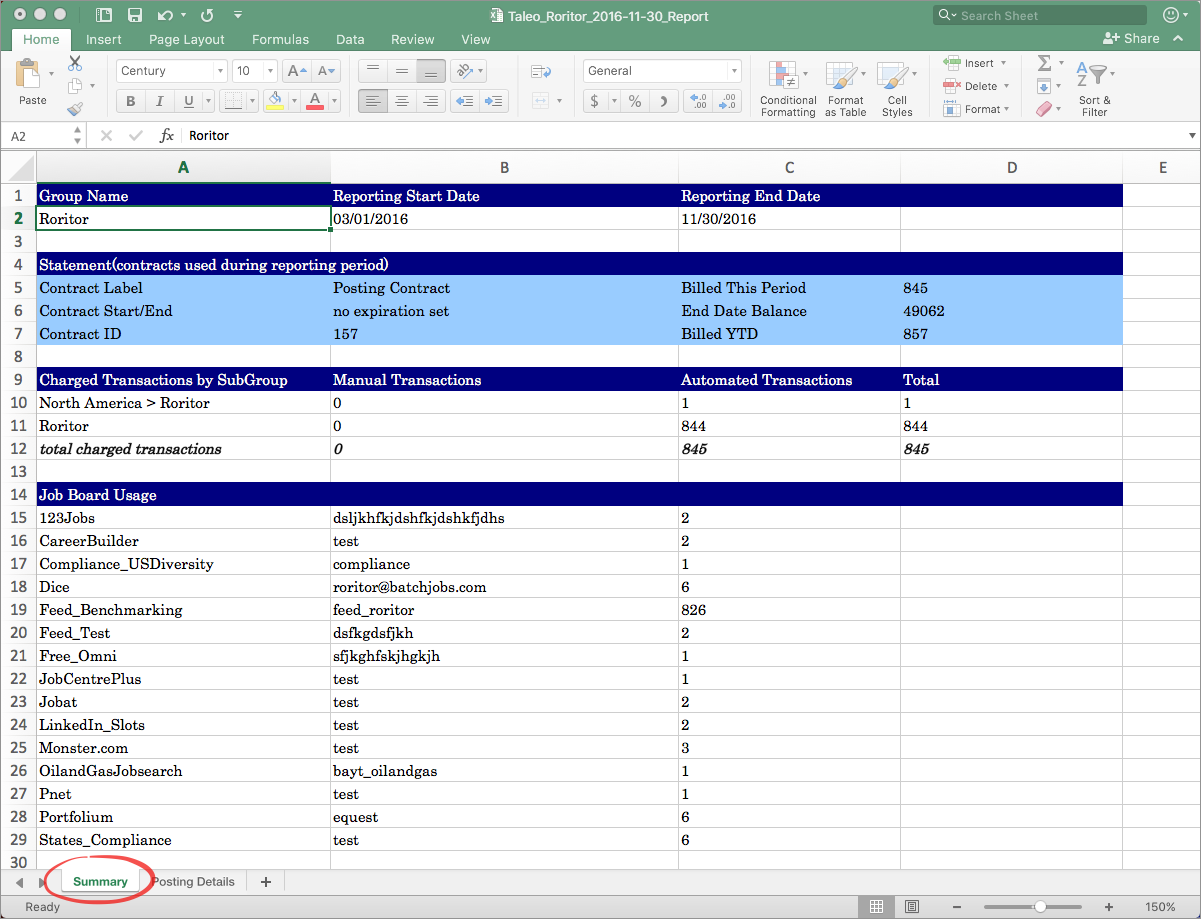
Task: Open the Formulas ribbon tab
Action: click(280, 39)
